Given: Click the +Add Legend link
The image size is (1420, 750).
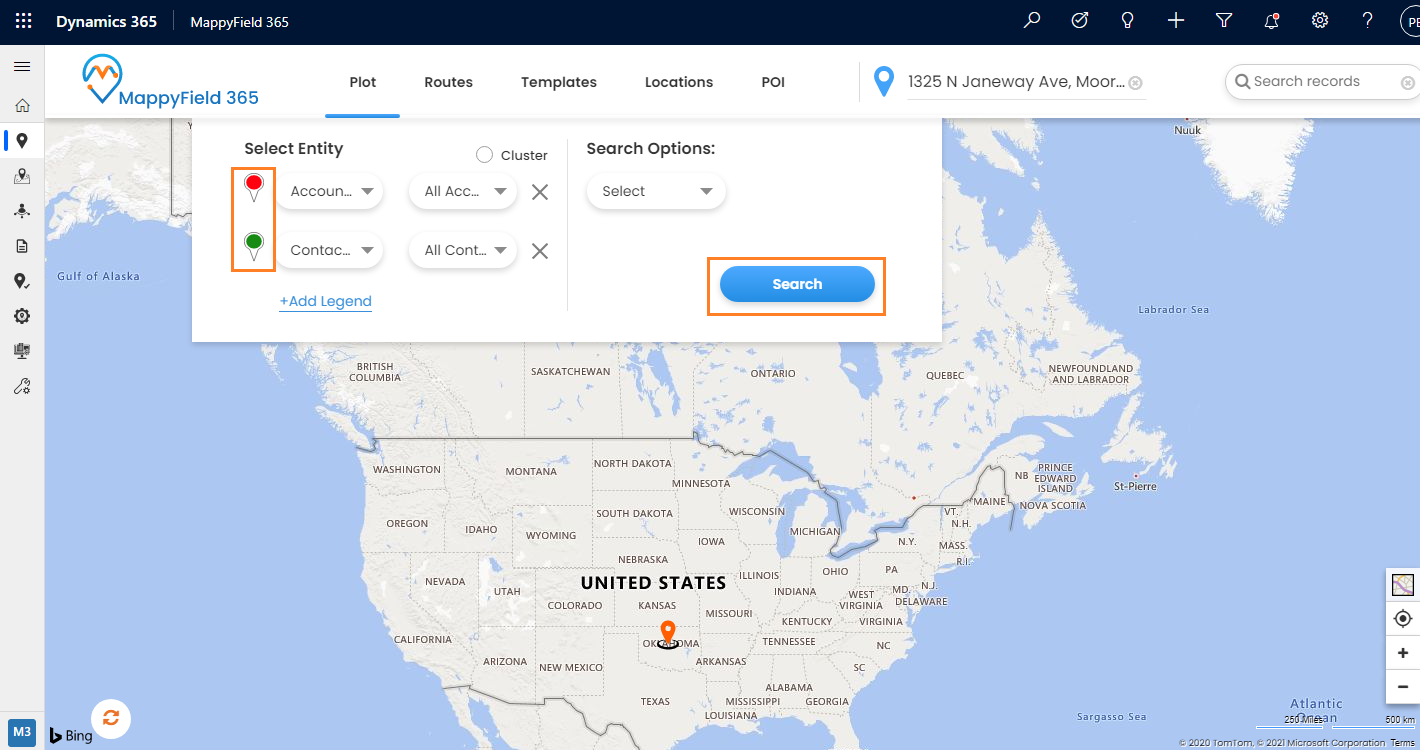Looking at the screenshot, I should pos(325,301).
